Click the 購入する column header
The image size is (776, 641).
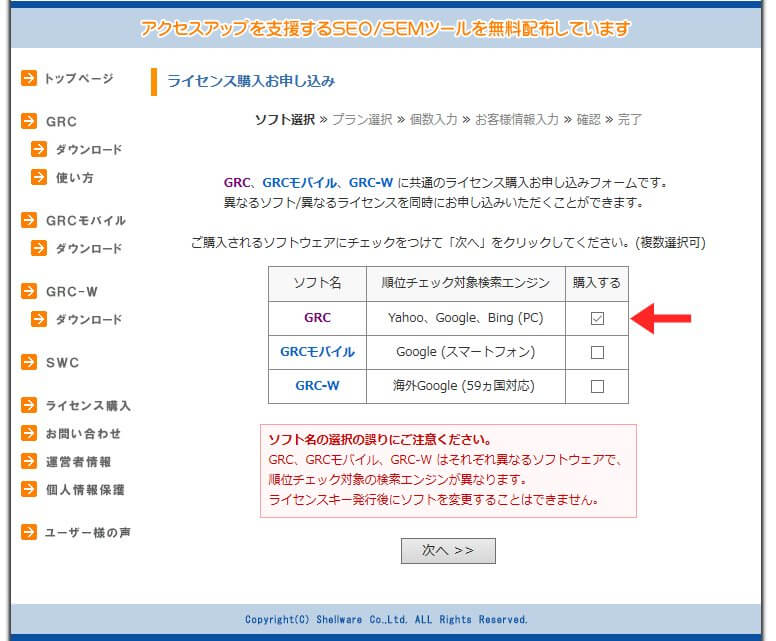[x=597, y=284]
